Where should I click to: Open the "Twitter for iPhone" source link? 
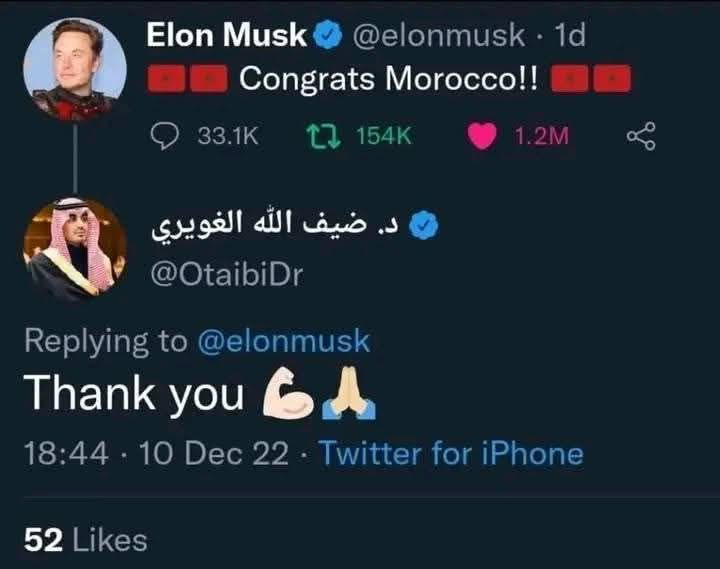451,454
